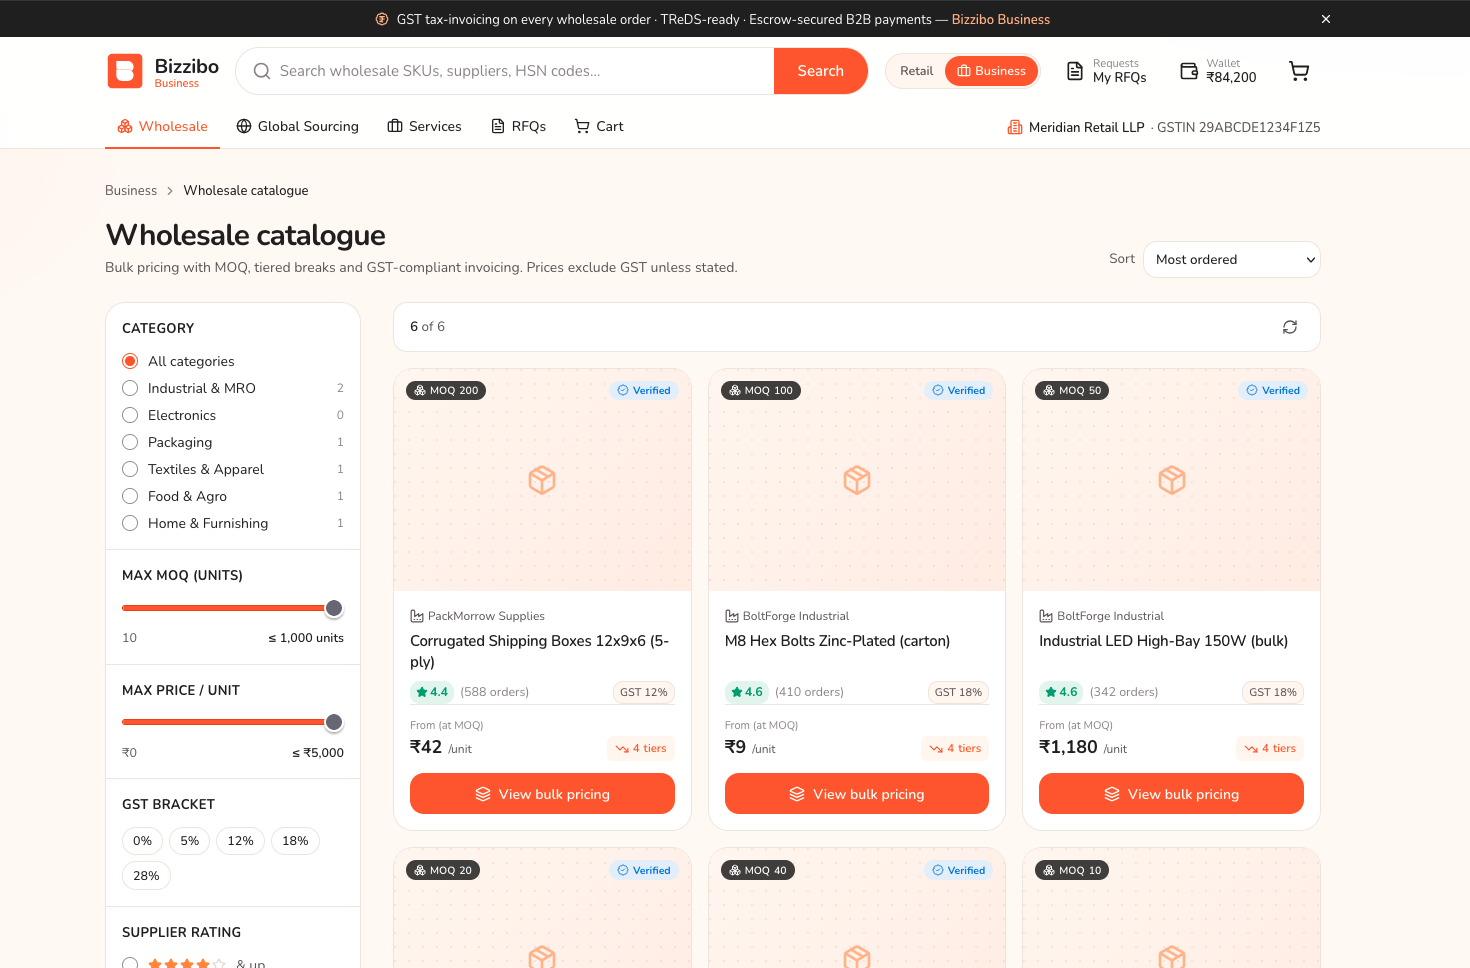The height and width of the screenshot is (968, 1470).
Task: Open the My RFQs document icon
Action: (1075, 71)
